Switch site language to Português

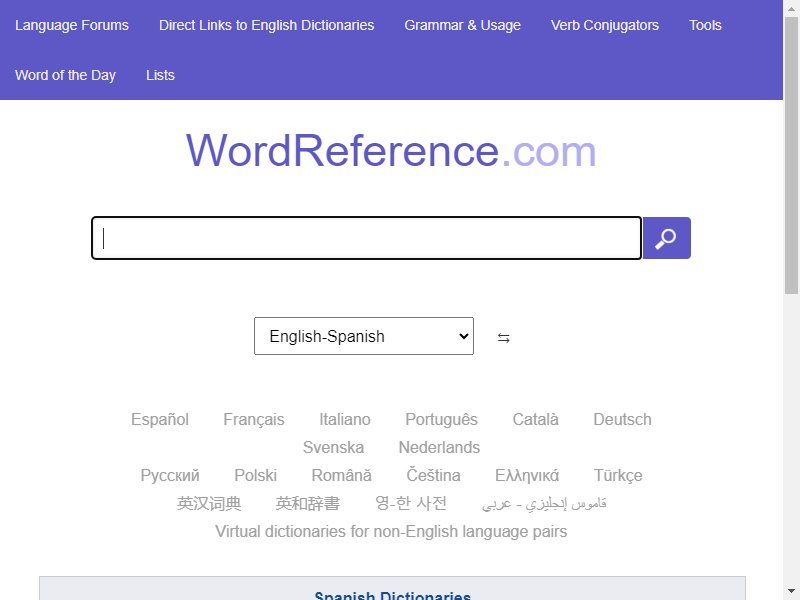(x=441, y=419)
